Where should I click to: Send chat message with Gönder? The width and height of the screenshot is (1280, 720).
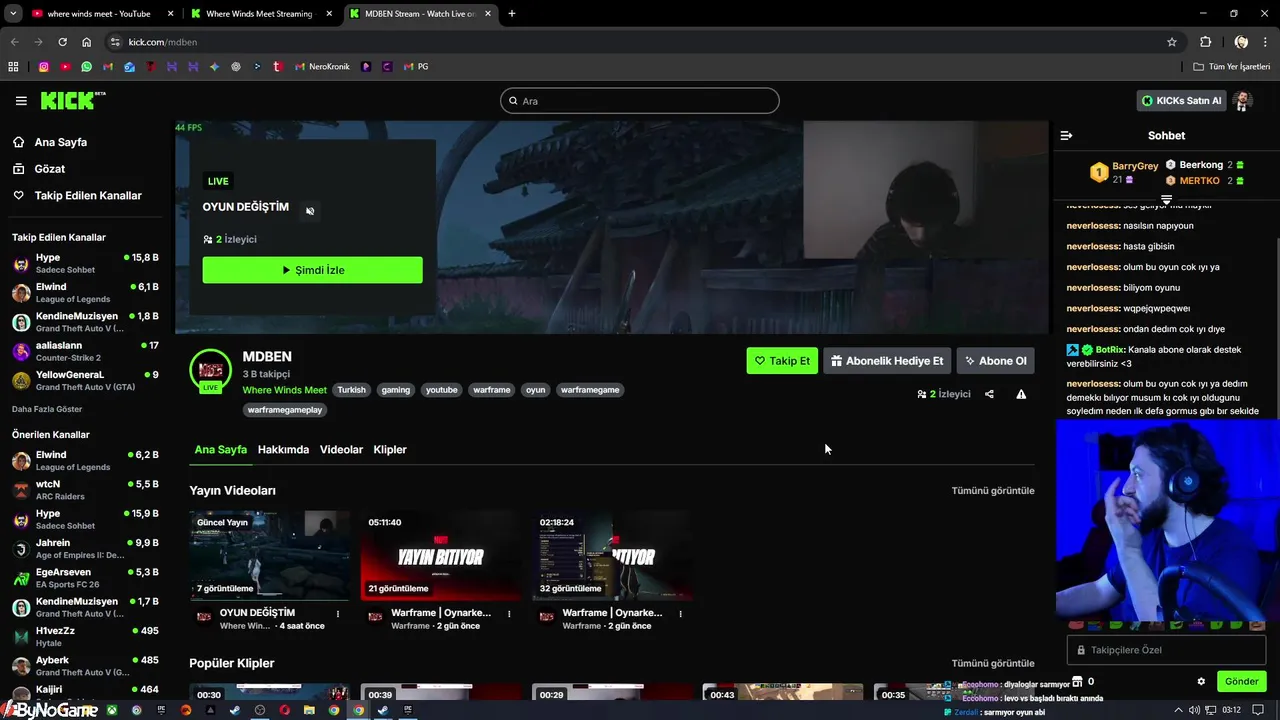tap(1241, 681)
